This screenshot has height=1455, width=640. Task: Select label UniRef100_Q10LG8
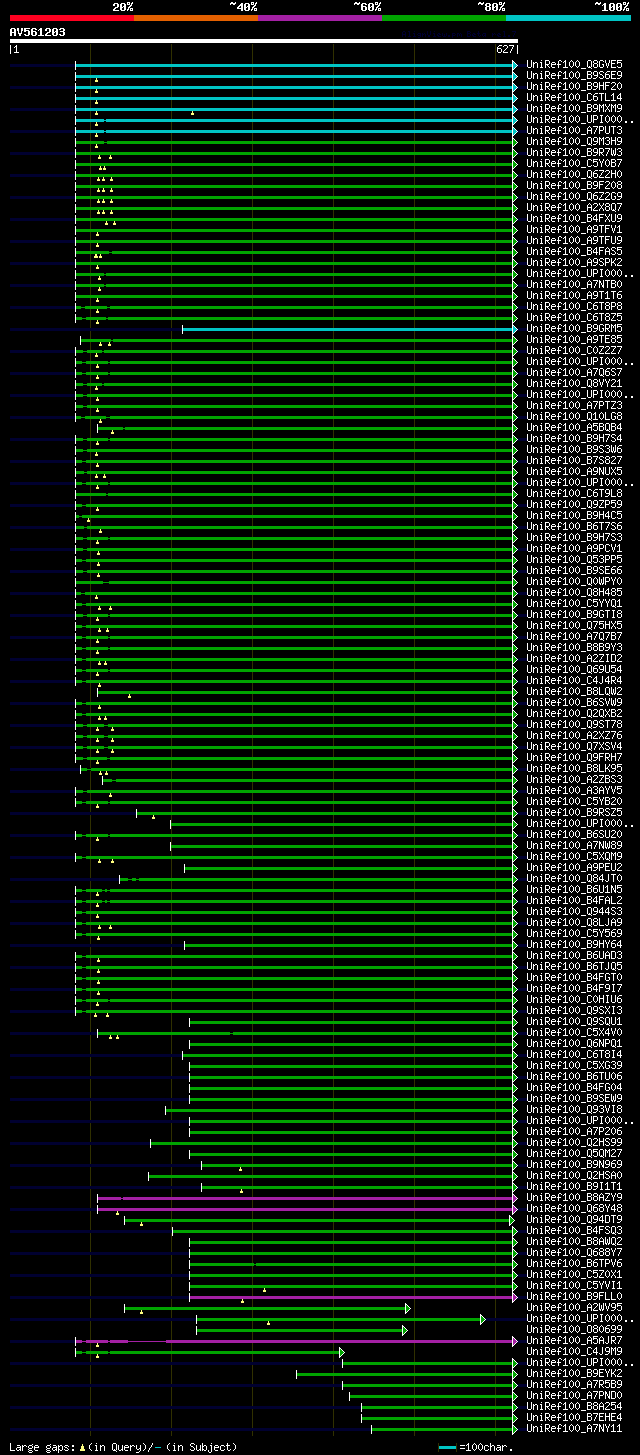pyautogui.click(x=574, y=416)
